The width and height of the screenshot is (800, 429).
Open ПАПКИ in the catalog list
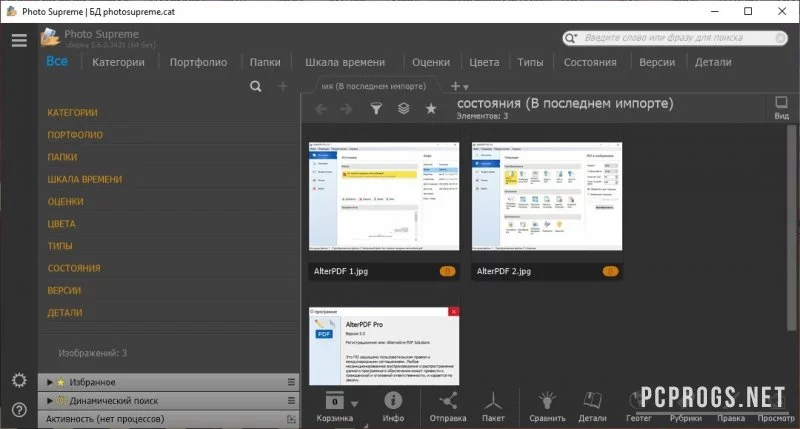[62, 157]
